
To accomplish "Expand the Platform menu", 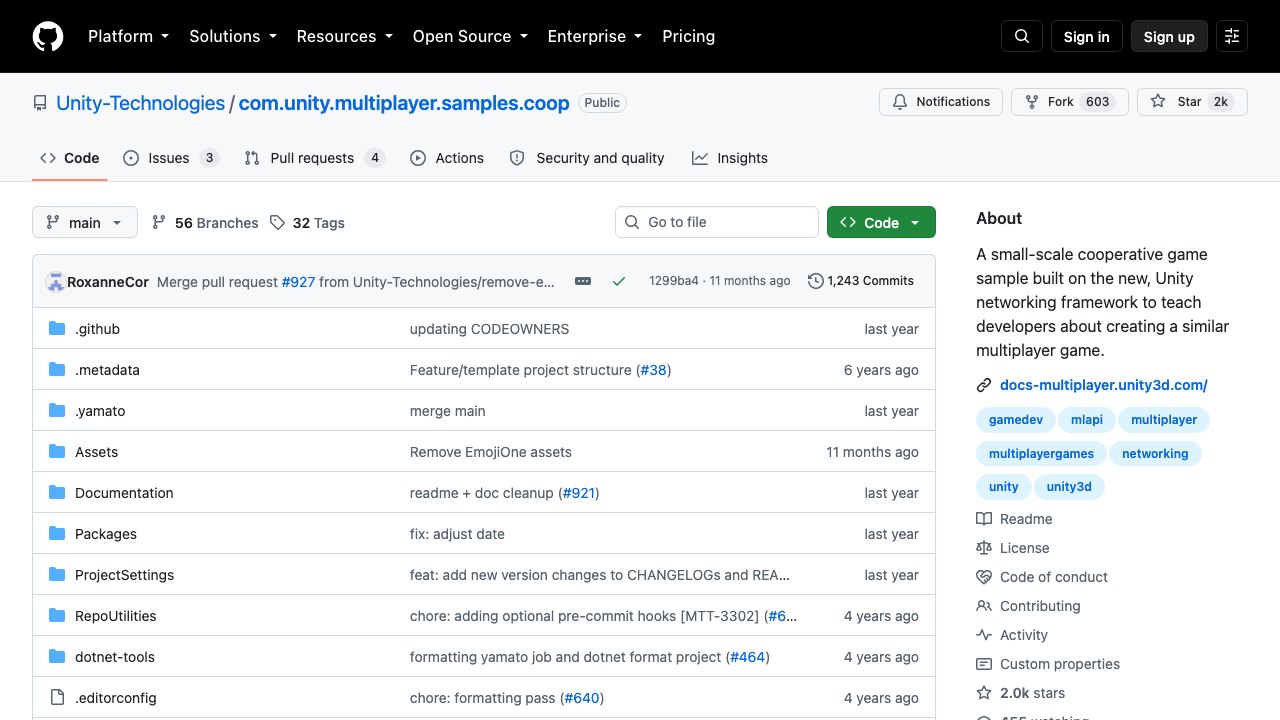I will point(128,36).
